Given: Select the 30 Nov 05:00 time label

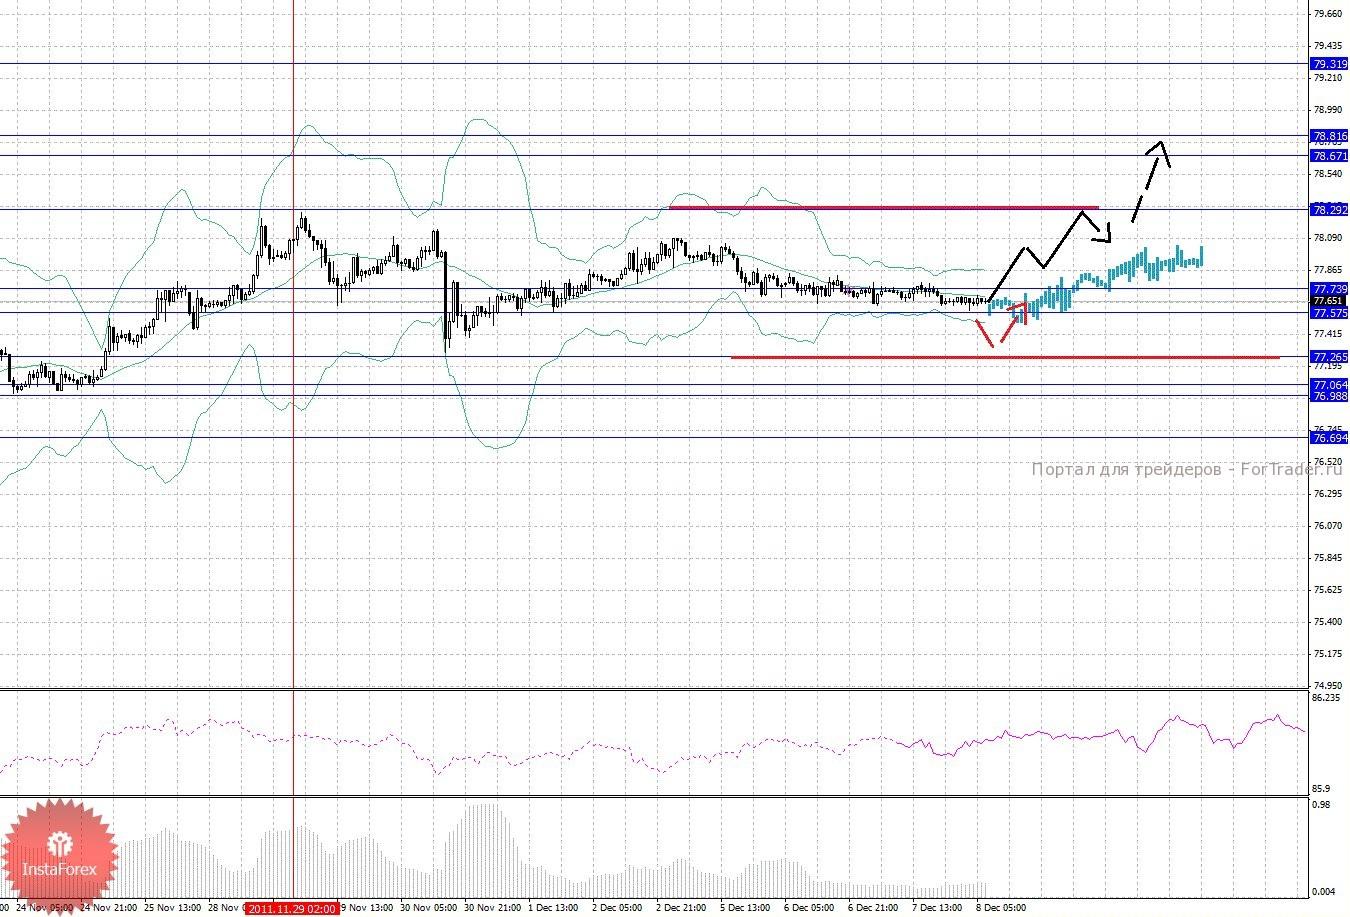Looking at the screenshot, I should (x=428, y=908).
